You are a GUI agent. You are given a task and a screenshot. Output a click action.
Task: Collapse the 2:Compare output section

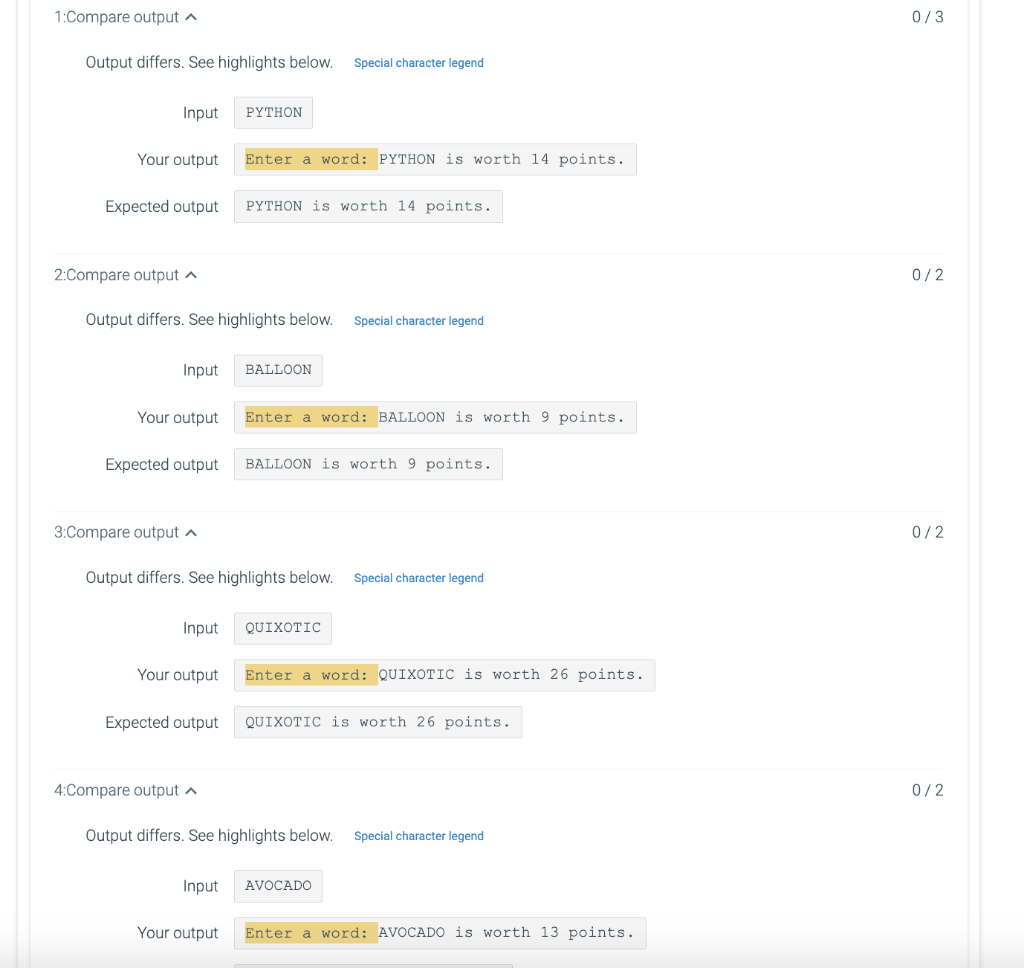[x=191, y=275]
